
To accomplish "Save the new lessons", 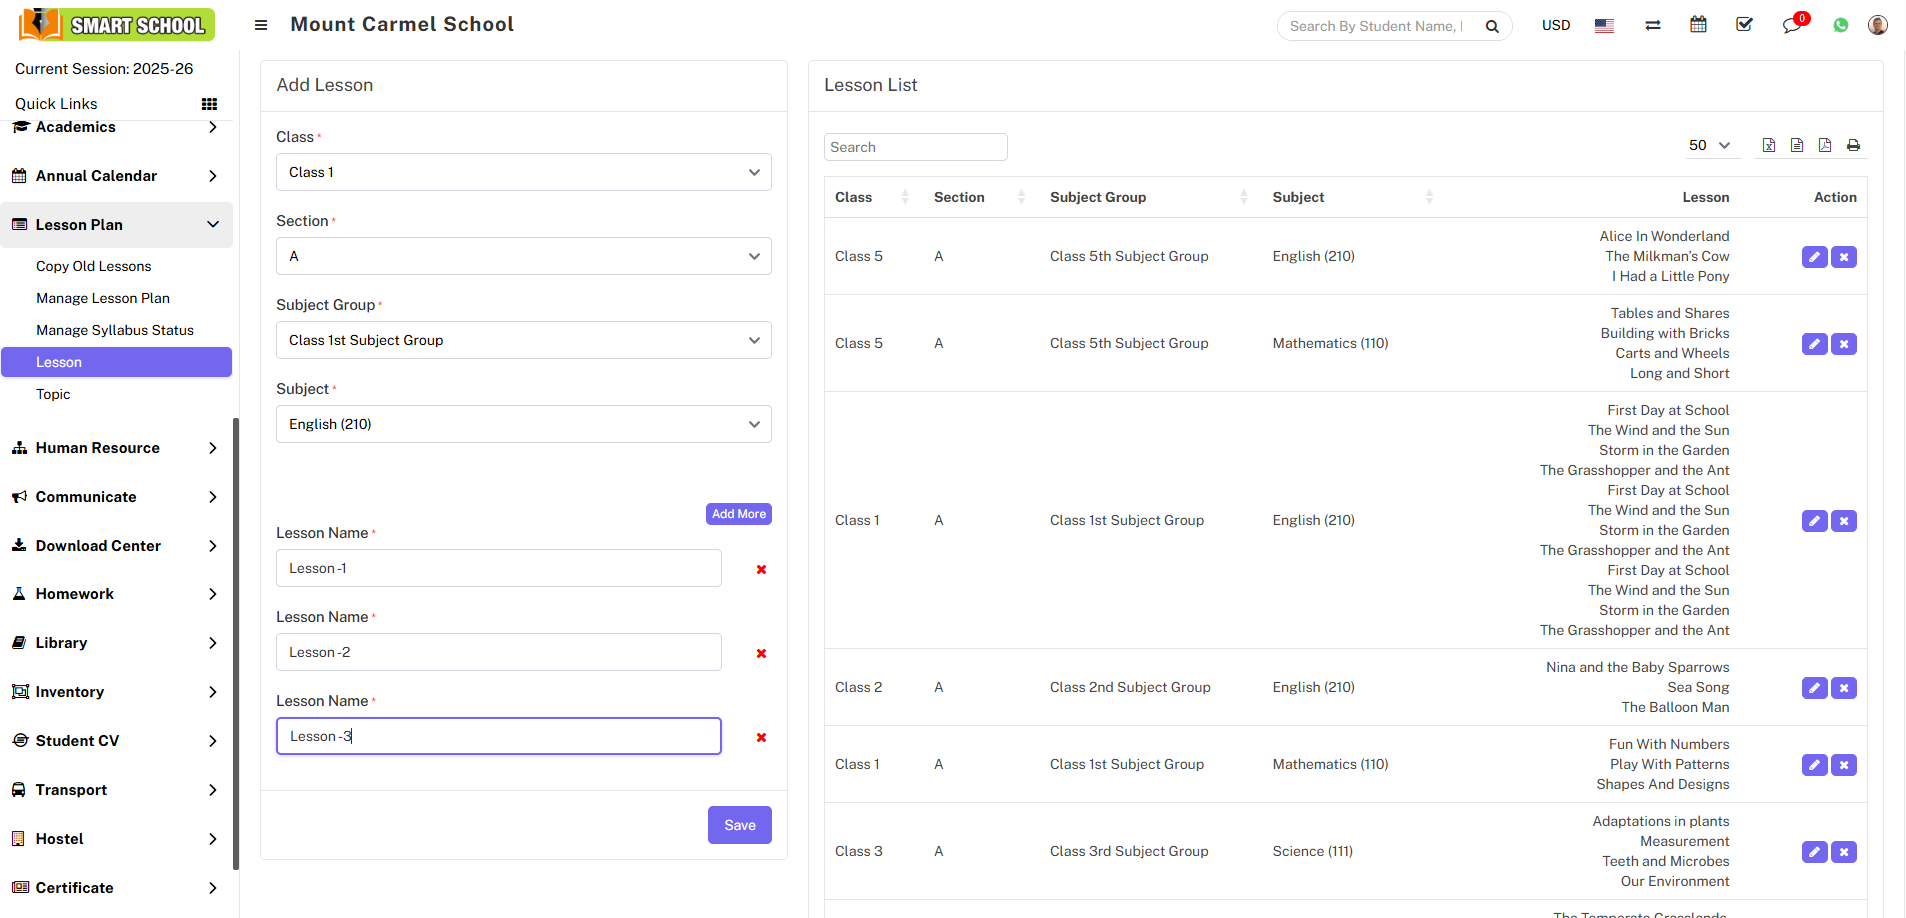I will 739,825.
